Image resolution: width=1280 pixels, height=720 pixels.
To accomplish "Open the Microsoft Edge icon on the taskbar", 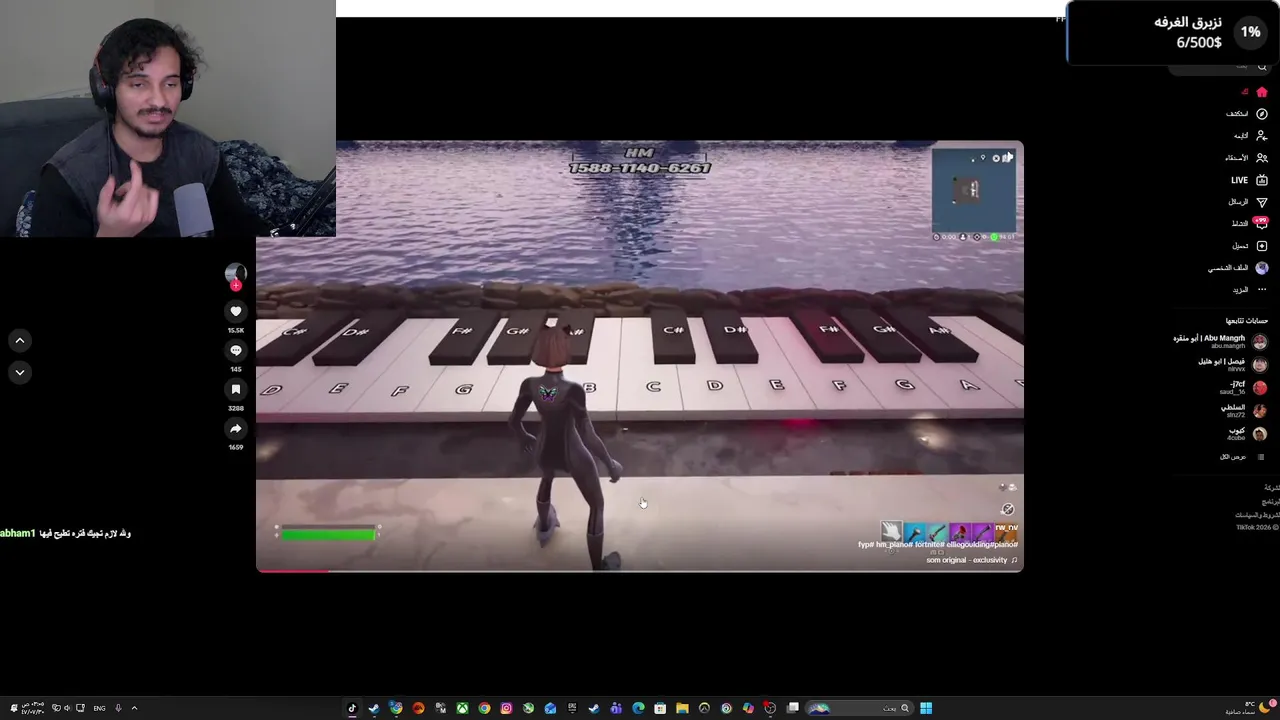I will click(x=638, y=708).
